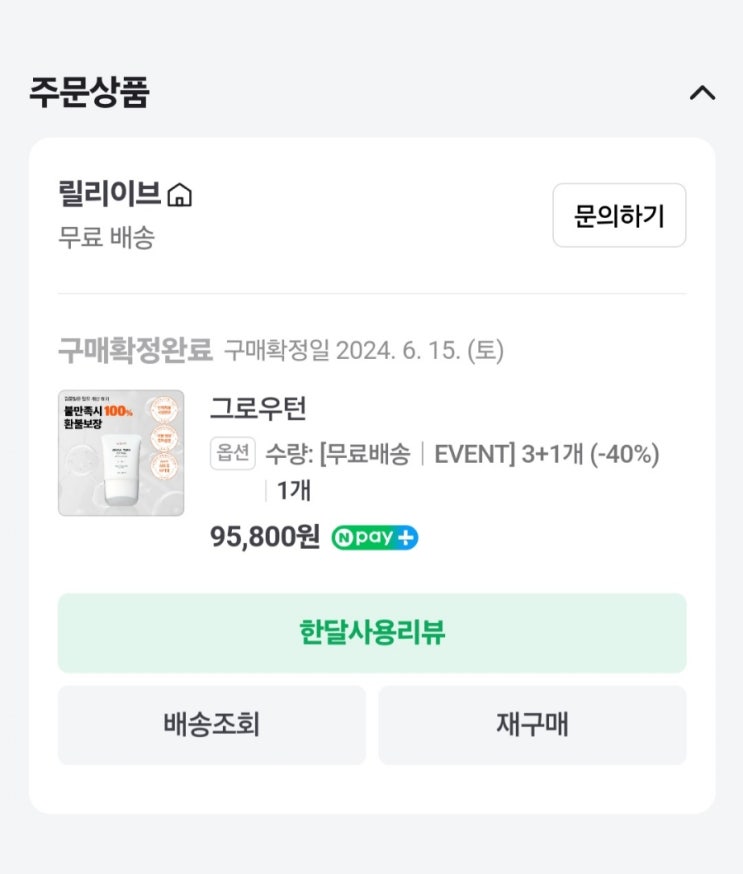
Task: Click the 무료 배송 text under store
Action: [x=106, y=238]
